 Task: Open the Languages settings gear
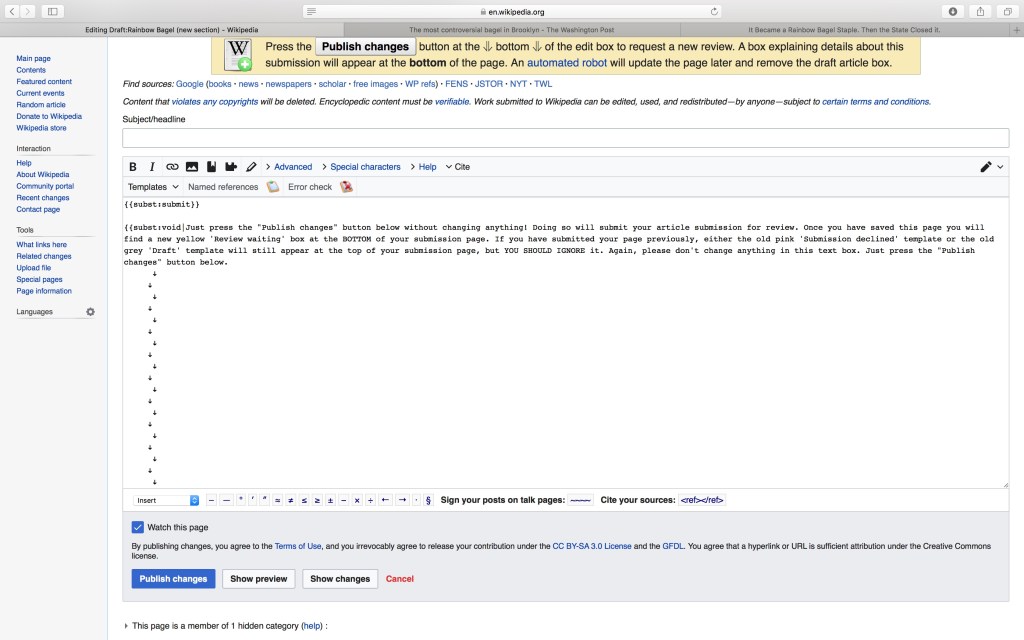pos(90,312)
